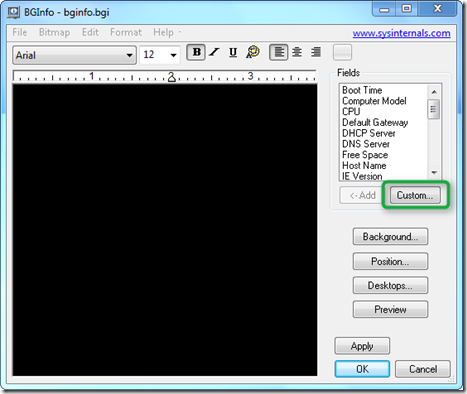This screenshot has height=394, width=467.
Task: Open Desktops... settings
Action: coord(390,285)
